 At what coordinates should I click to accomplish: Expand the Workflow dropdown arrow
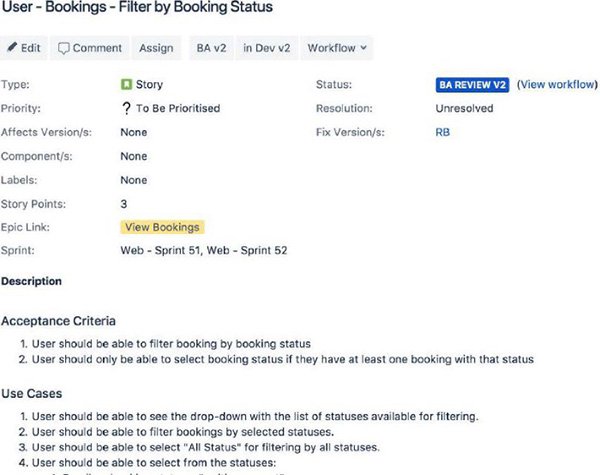(364, 48)
